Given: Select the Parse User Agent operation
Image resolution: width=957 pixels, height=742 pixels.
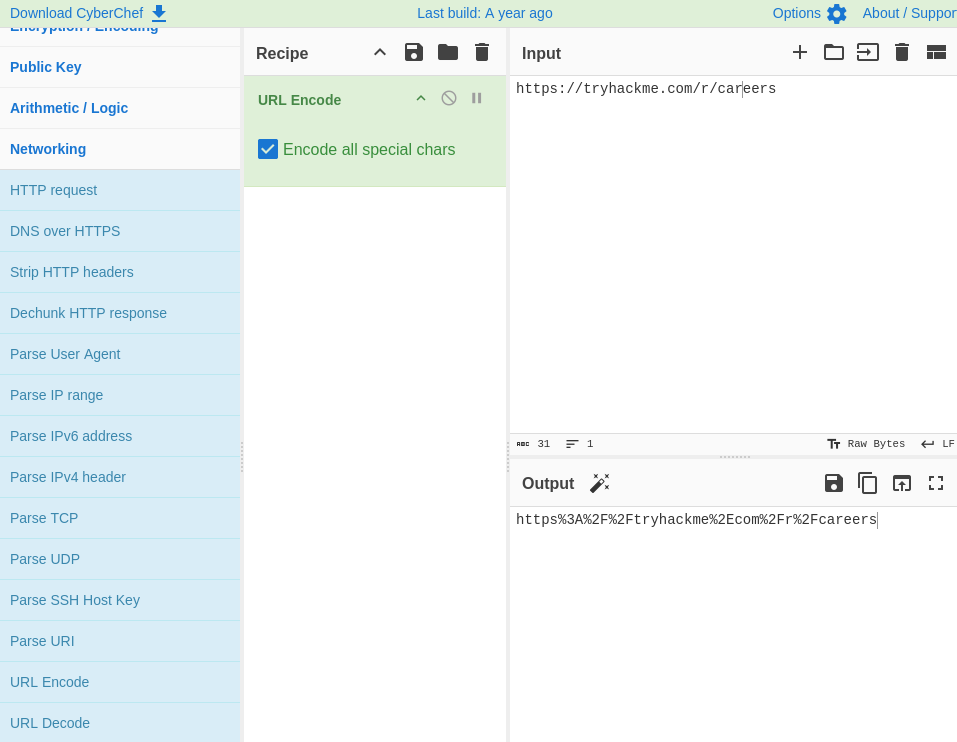Looking at the screenshot, I should 120,354.
